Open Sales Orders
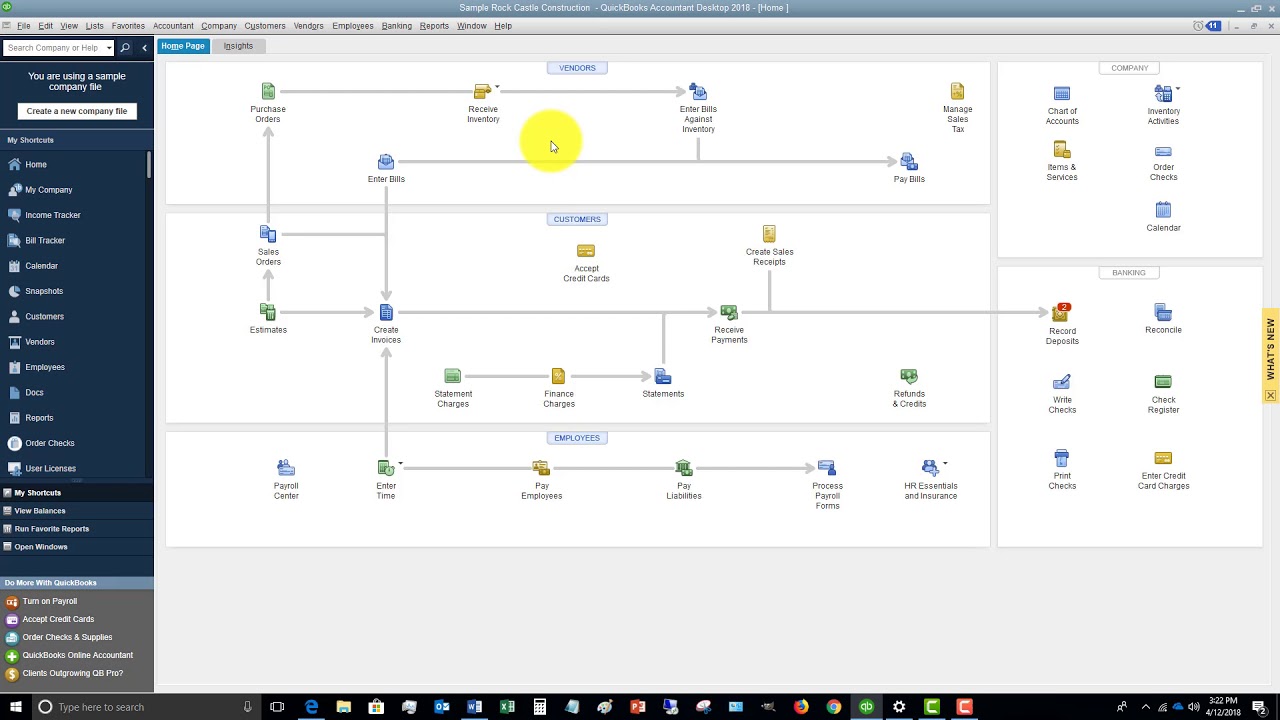This screenshot has width=1280, height=720. 268,234
